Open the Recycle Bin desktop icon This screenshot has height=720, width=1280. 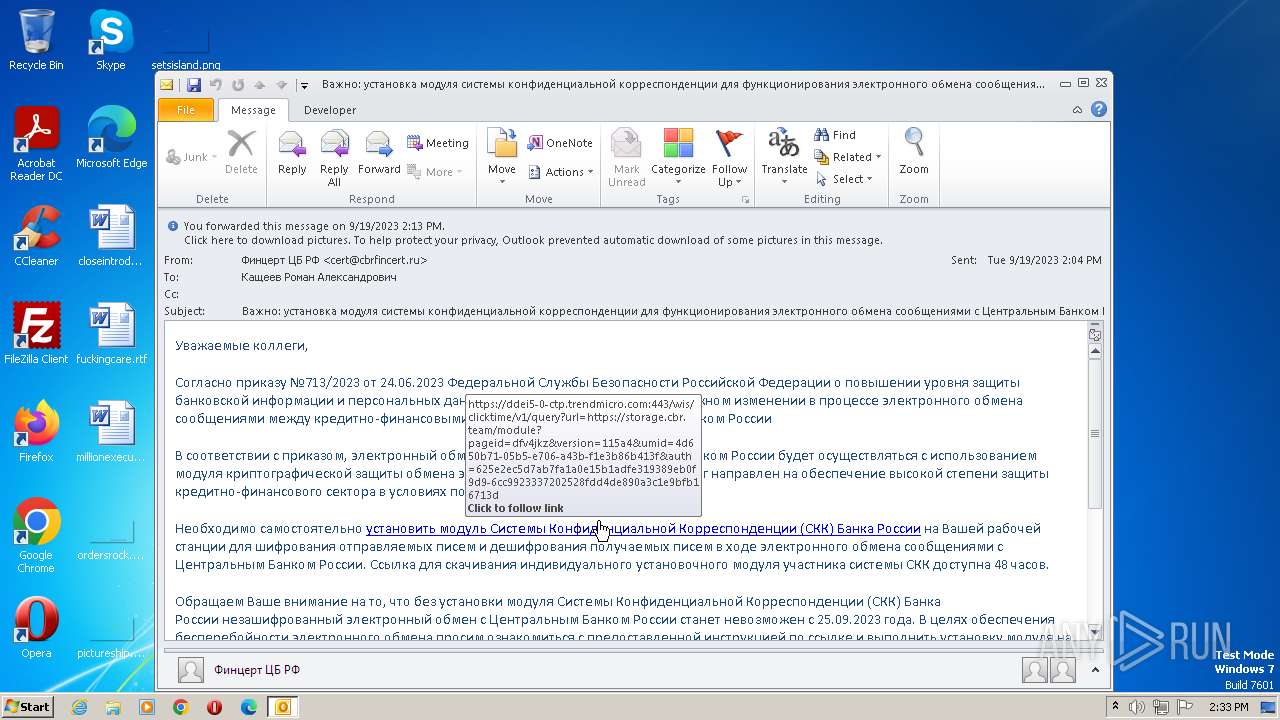tap(36, 40)
